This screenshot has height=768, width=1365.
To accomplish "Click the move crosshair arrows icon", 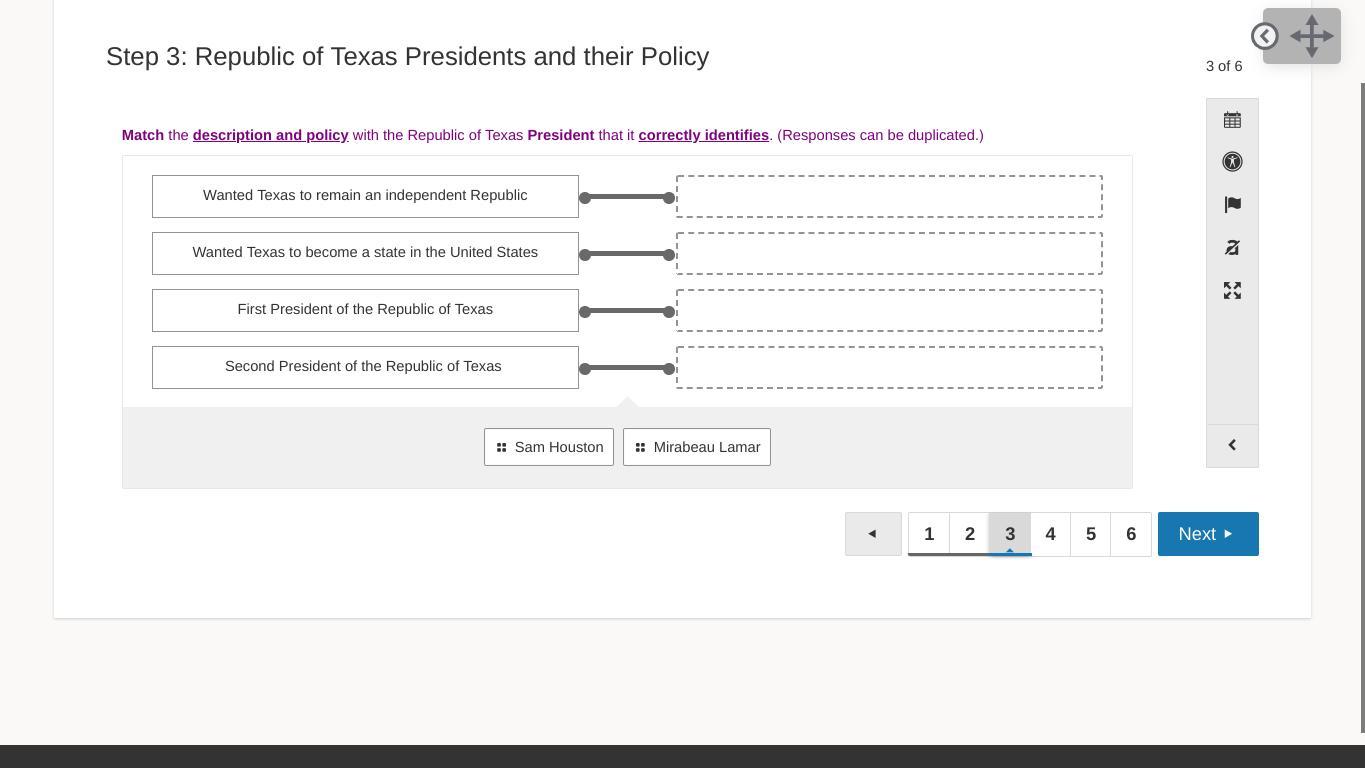I will 1312,36.
